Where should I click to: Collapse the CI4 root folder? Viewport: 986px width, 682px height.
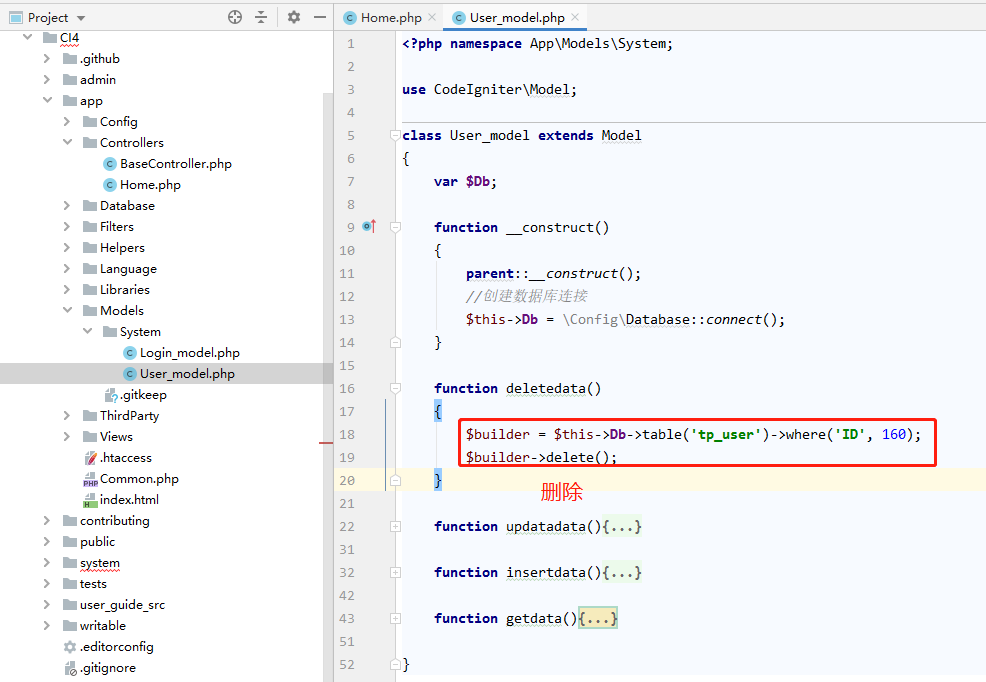coord(28,37)
